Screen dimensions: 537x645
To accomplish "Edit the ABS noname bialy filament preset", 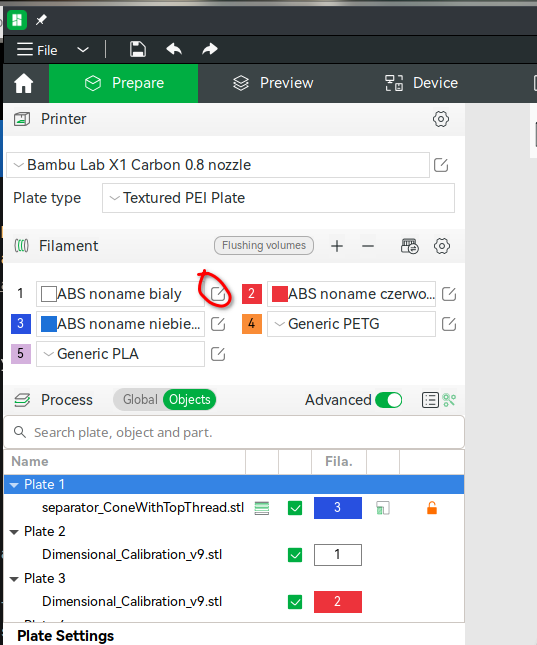I will [218, 294].
